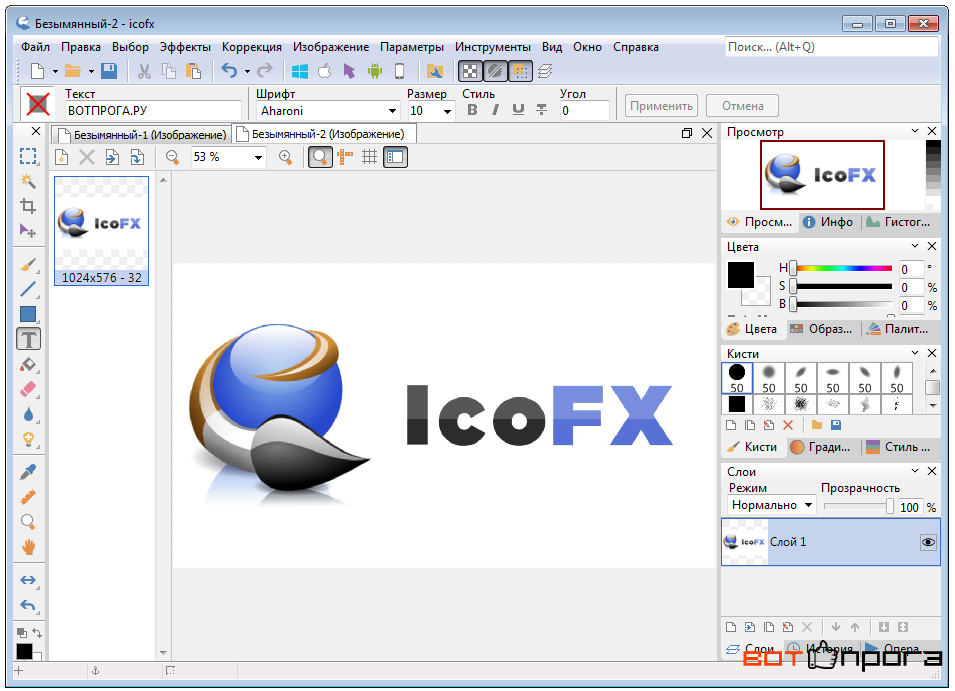955x691 pixels.
Task: Open the Инструменты menu
Action: tap(493, 47)
